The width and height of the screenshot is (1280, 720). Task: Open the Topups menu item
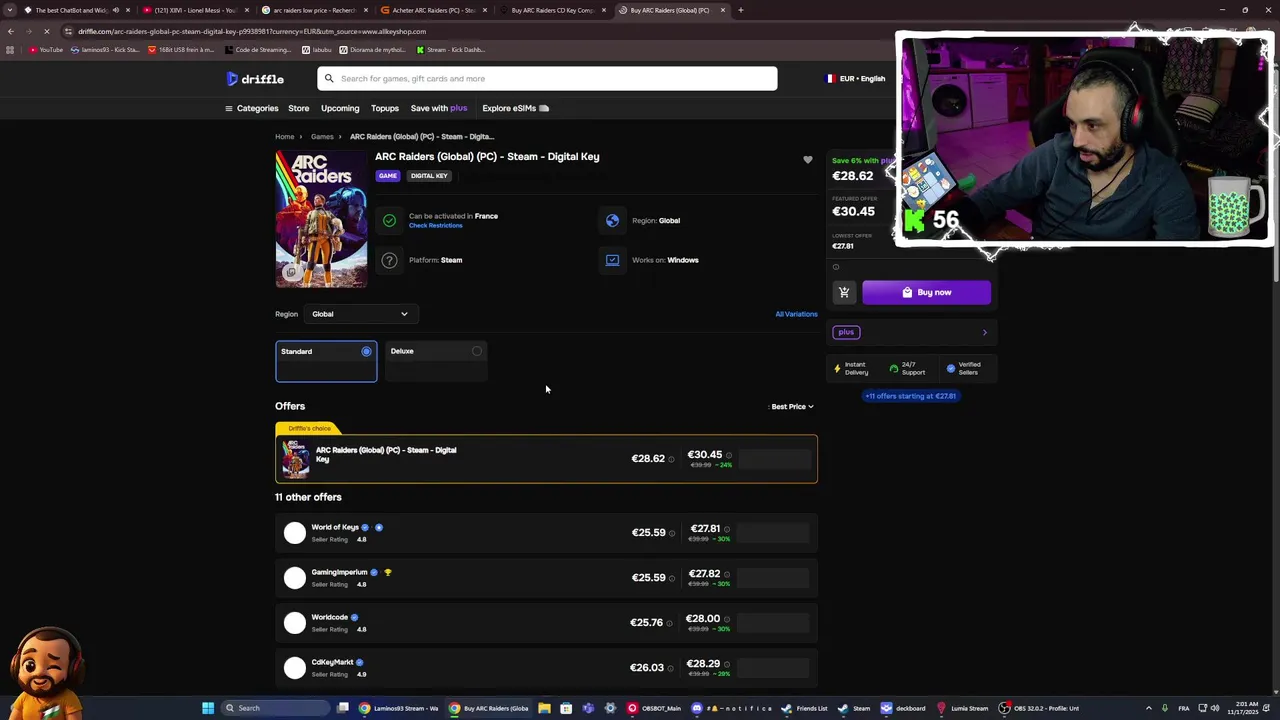tap(385, 108)
